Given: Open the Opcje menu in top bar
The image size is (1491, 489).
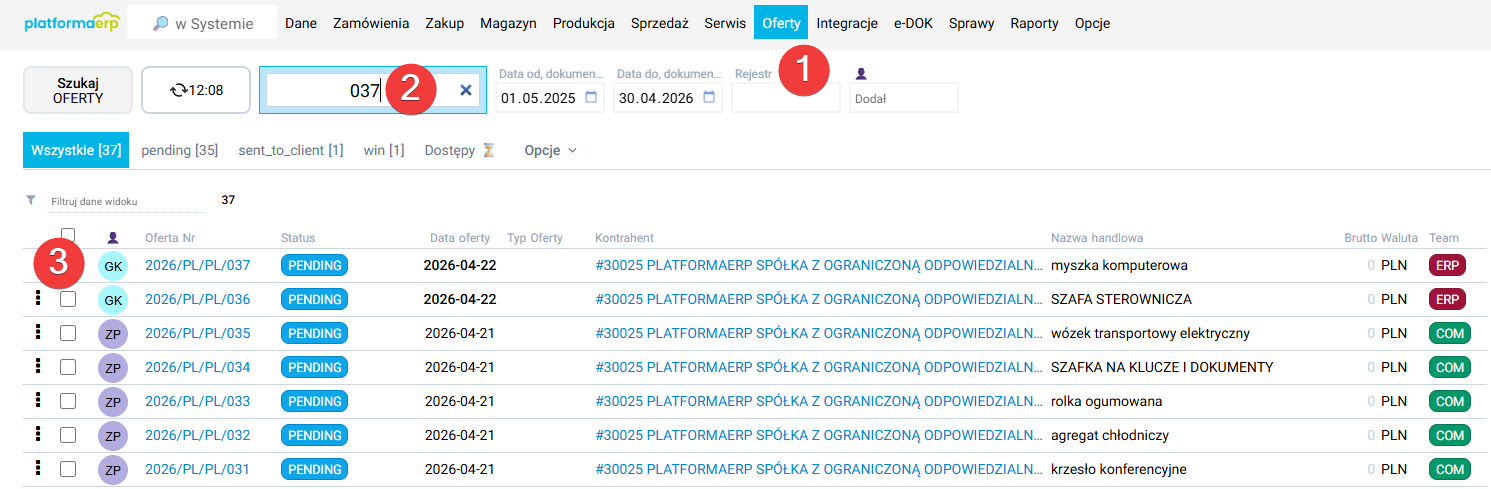Looking at the screenshot, I should 1092,23.
